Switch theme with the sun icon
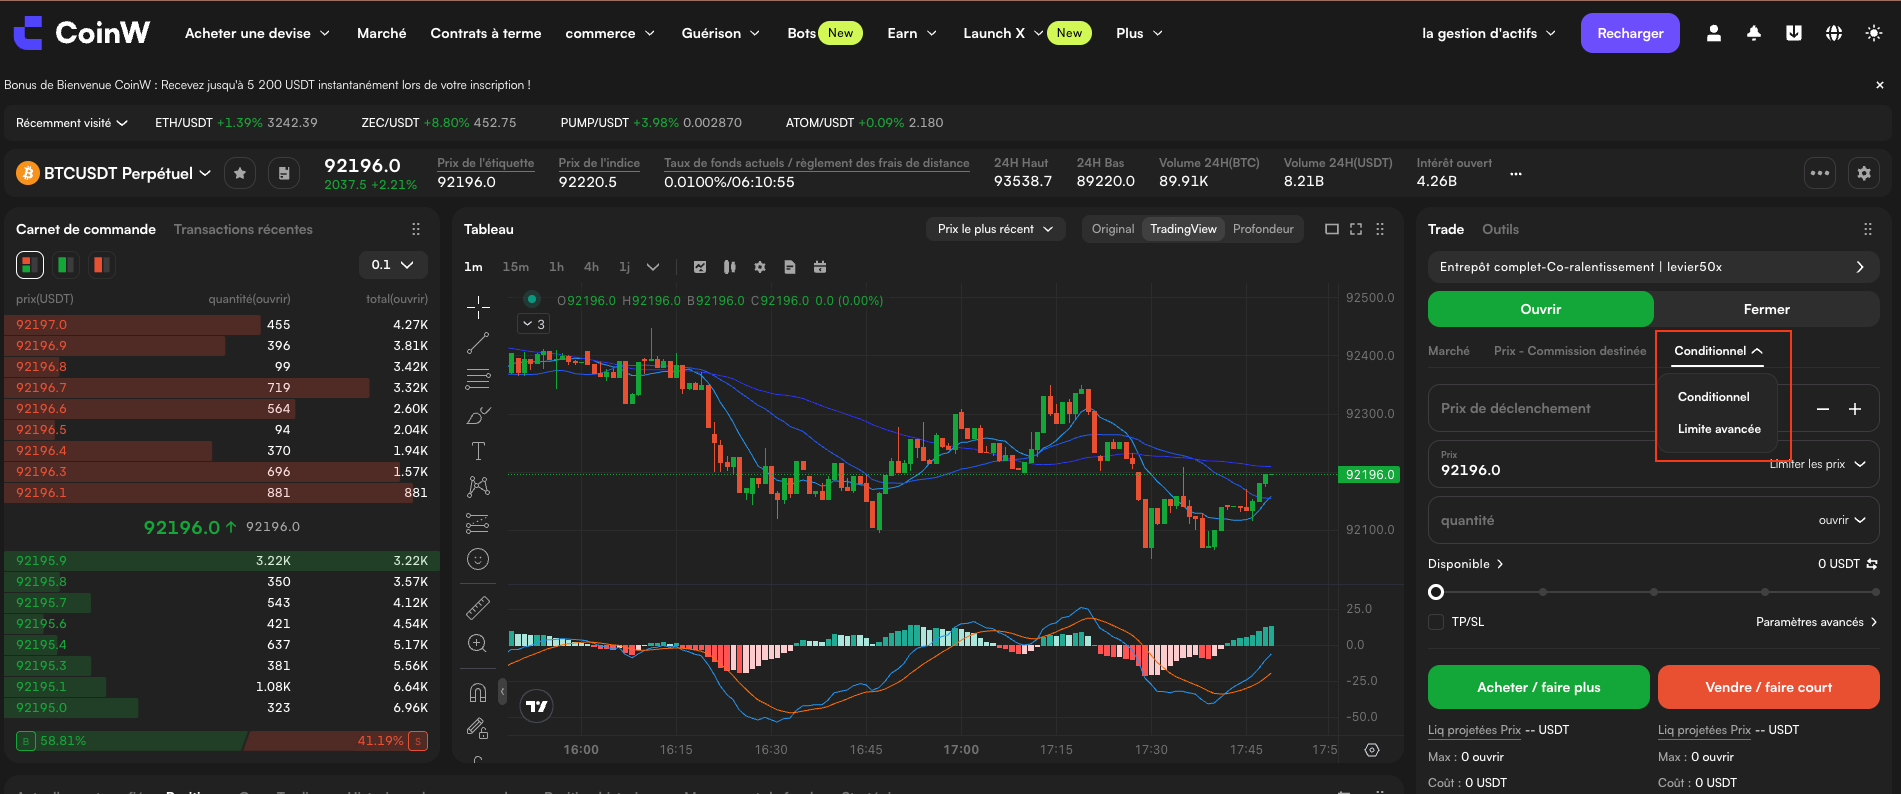 point(1874,33)
